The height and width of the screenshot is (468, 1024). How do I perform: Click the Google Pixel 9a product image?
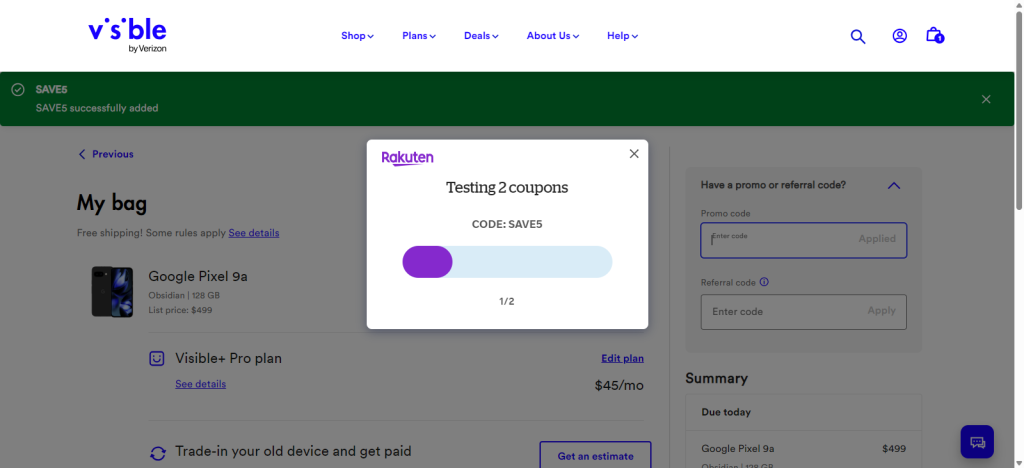click(112, 292)
